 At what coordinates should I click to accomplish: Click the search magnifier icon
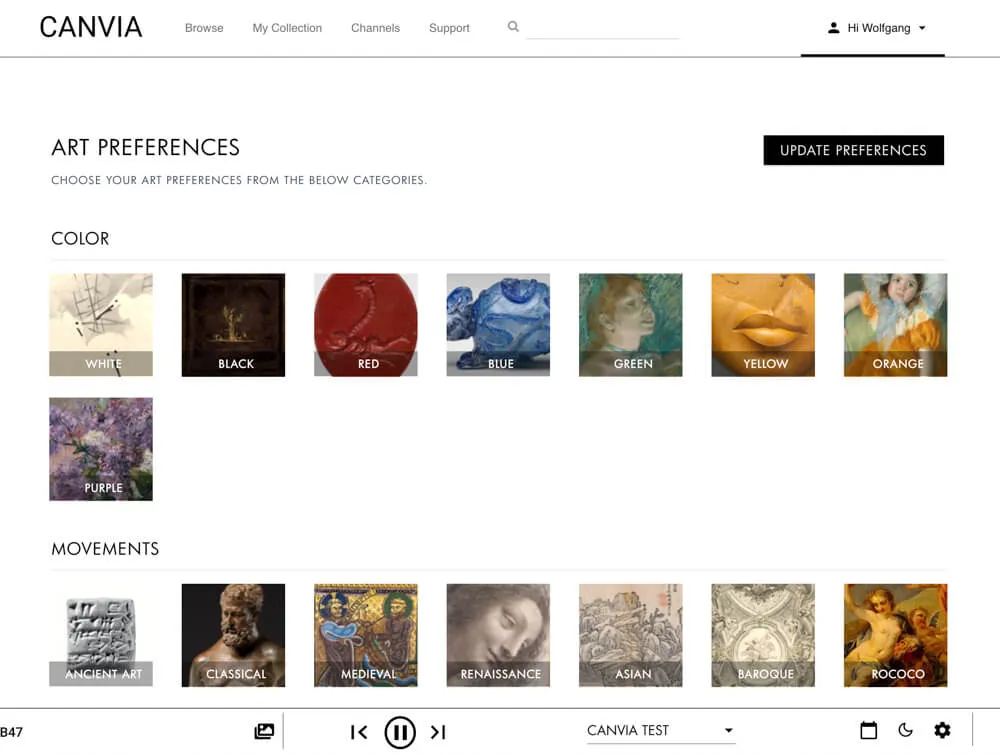click(x=513, y=27)
